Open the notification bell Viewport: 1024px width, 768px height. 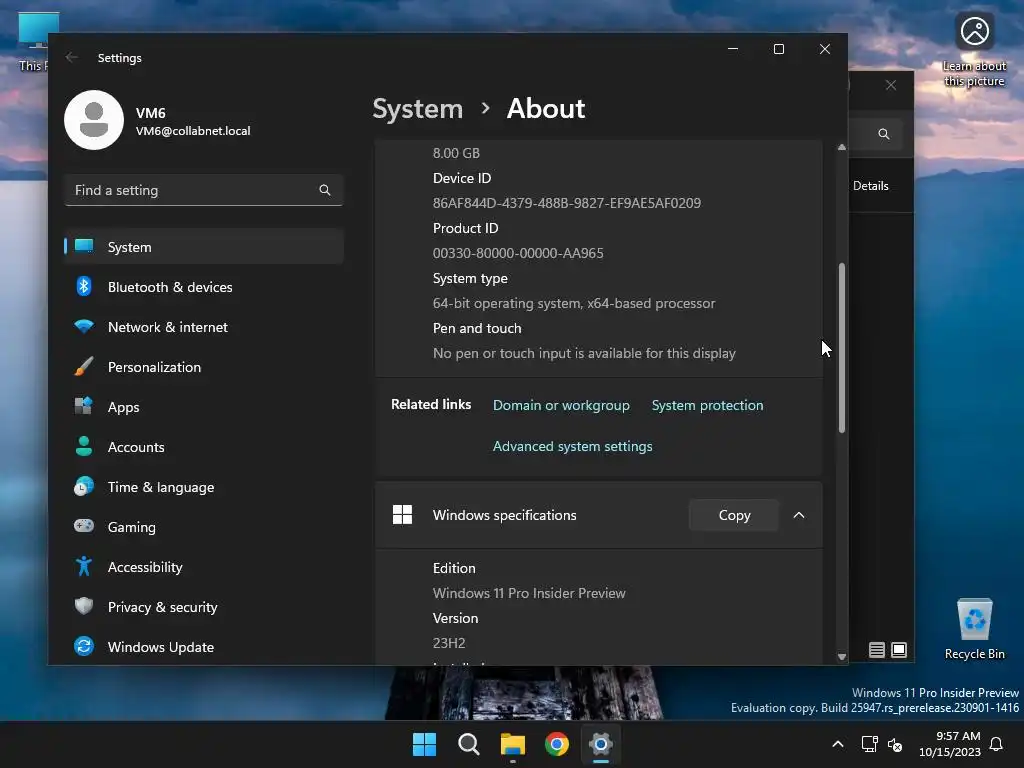[996, 744]
